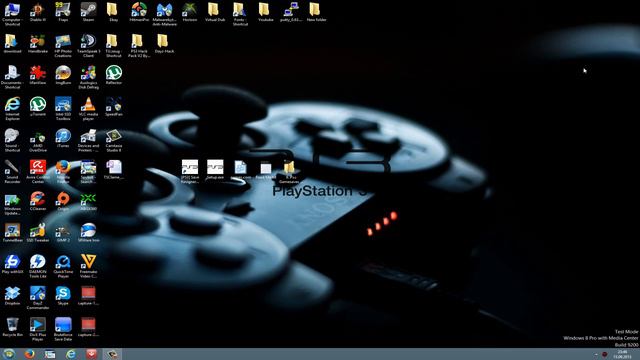The image size is (640, 360).
Task: Launch Steam from the desktop
Action: tap(88, 12)
